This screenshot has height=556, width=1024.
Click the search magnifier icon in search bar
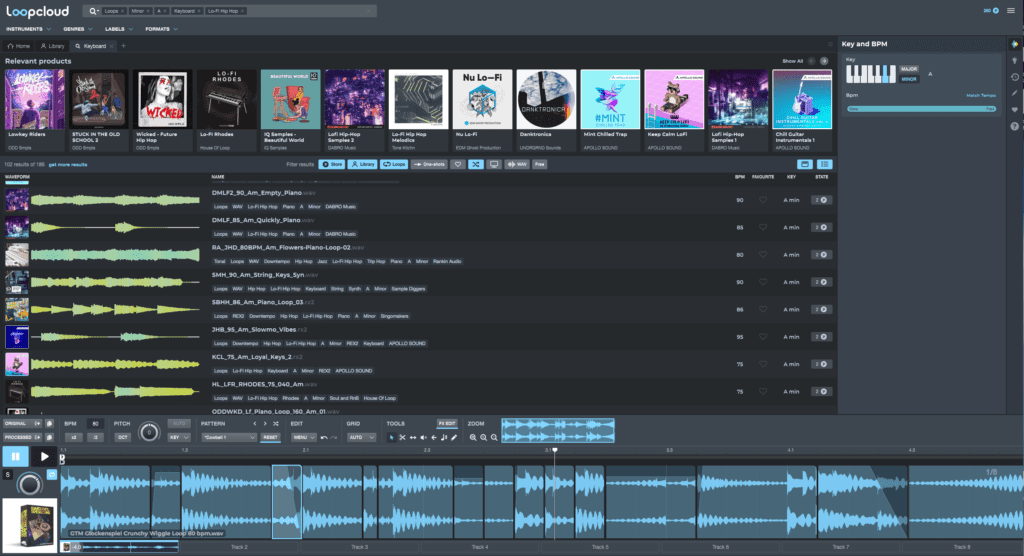coord(93,11)
